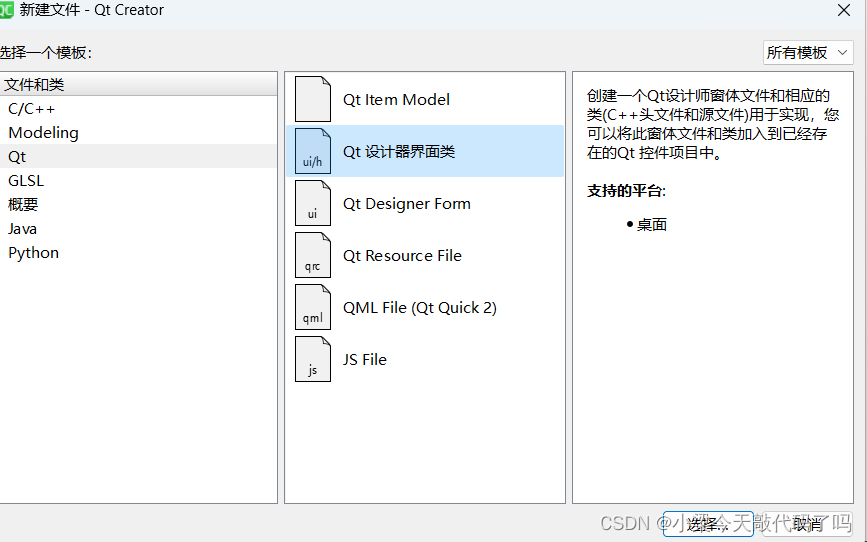Click the ui Designer Form file icon
867x542 pixels.
click(x=313, y=203)
